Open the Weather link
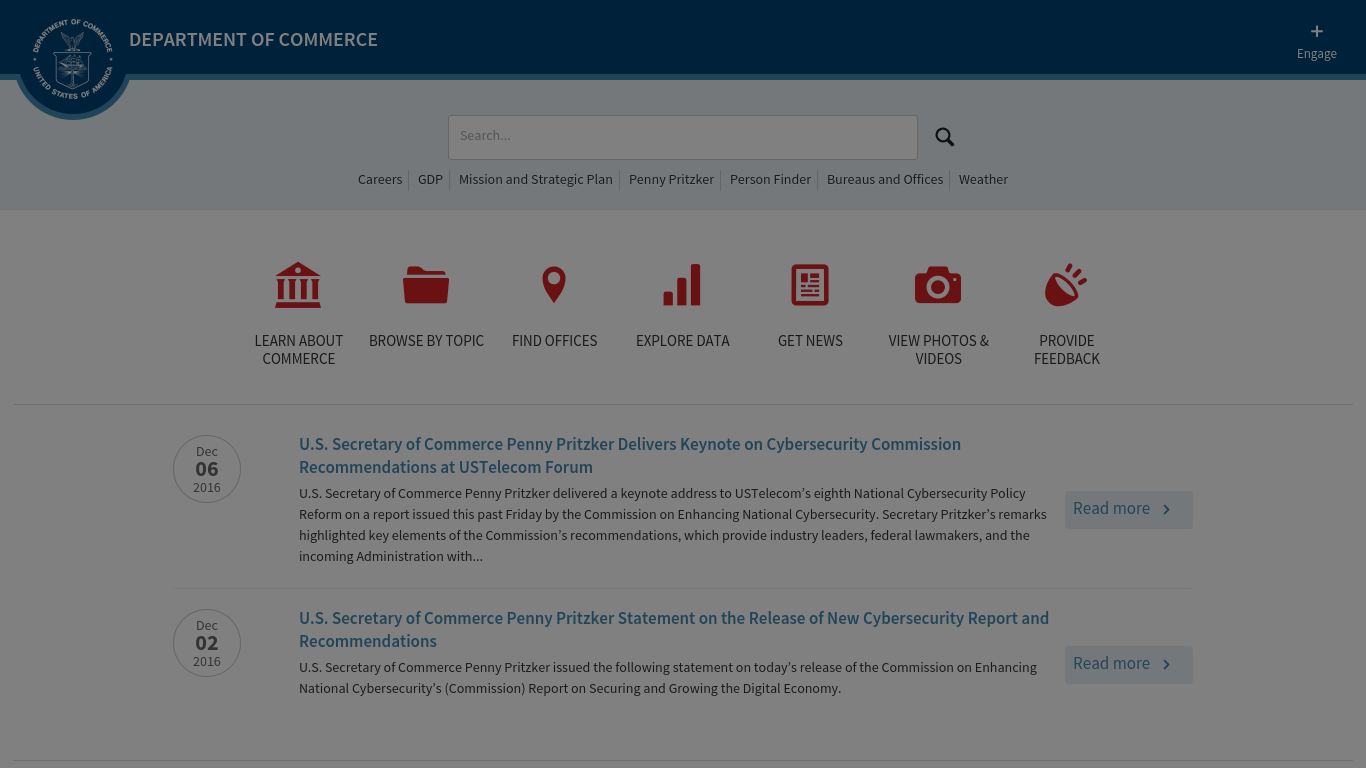1366x768 pixels. (x=983, y=180)
